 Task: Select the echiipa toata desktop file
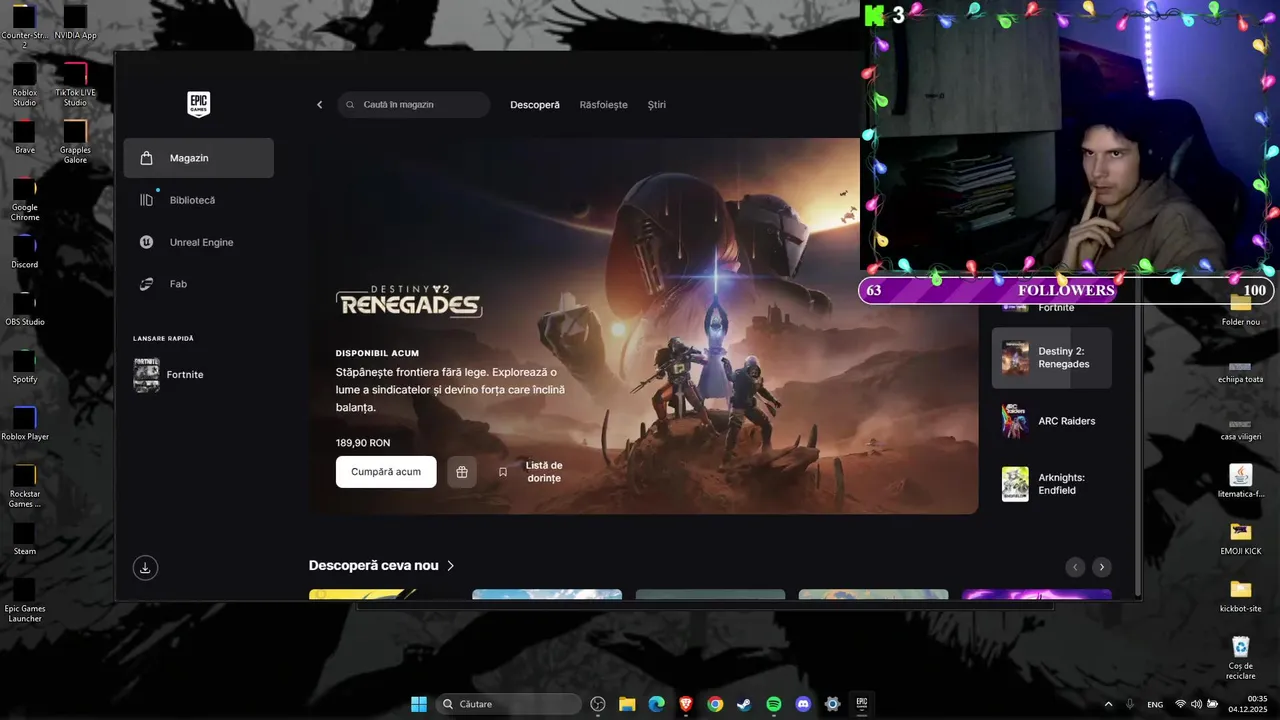pyautogui.click(x=1240, y=371)
